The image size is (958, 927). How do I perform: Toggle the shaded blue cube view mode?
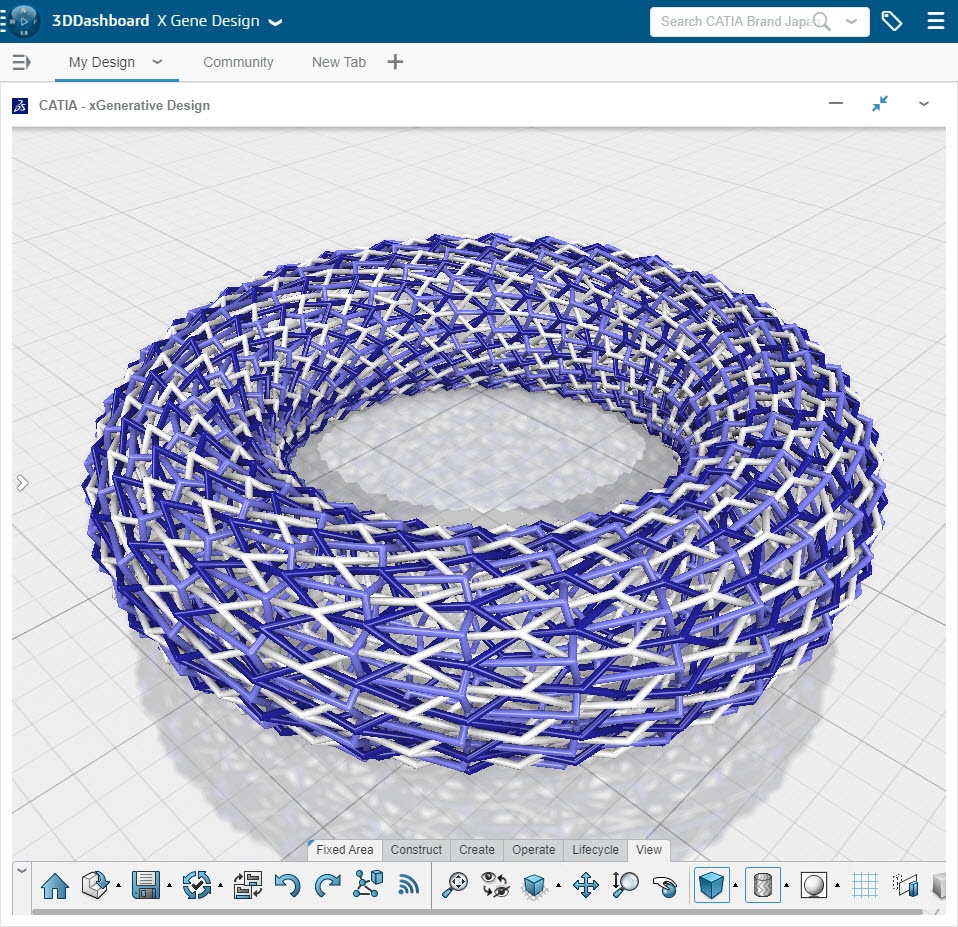point(712,885)
